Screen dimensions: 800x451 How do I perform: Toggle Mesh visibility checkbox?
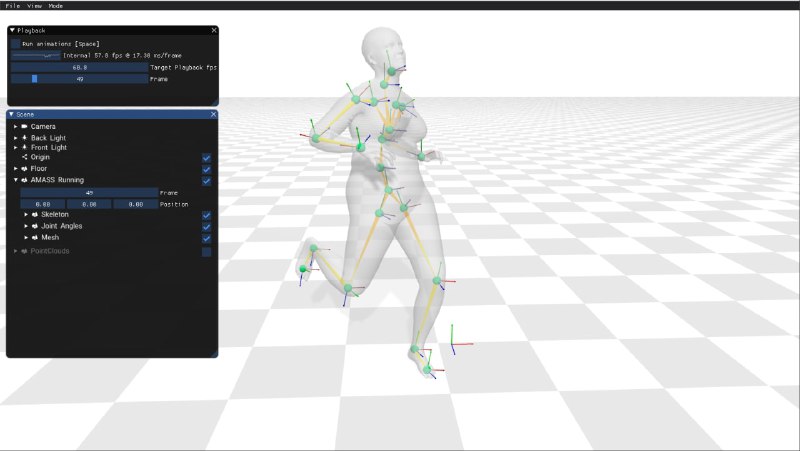pyautogui.click(x=207, y=238)
